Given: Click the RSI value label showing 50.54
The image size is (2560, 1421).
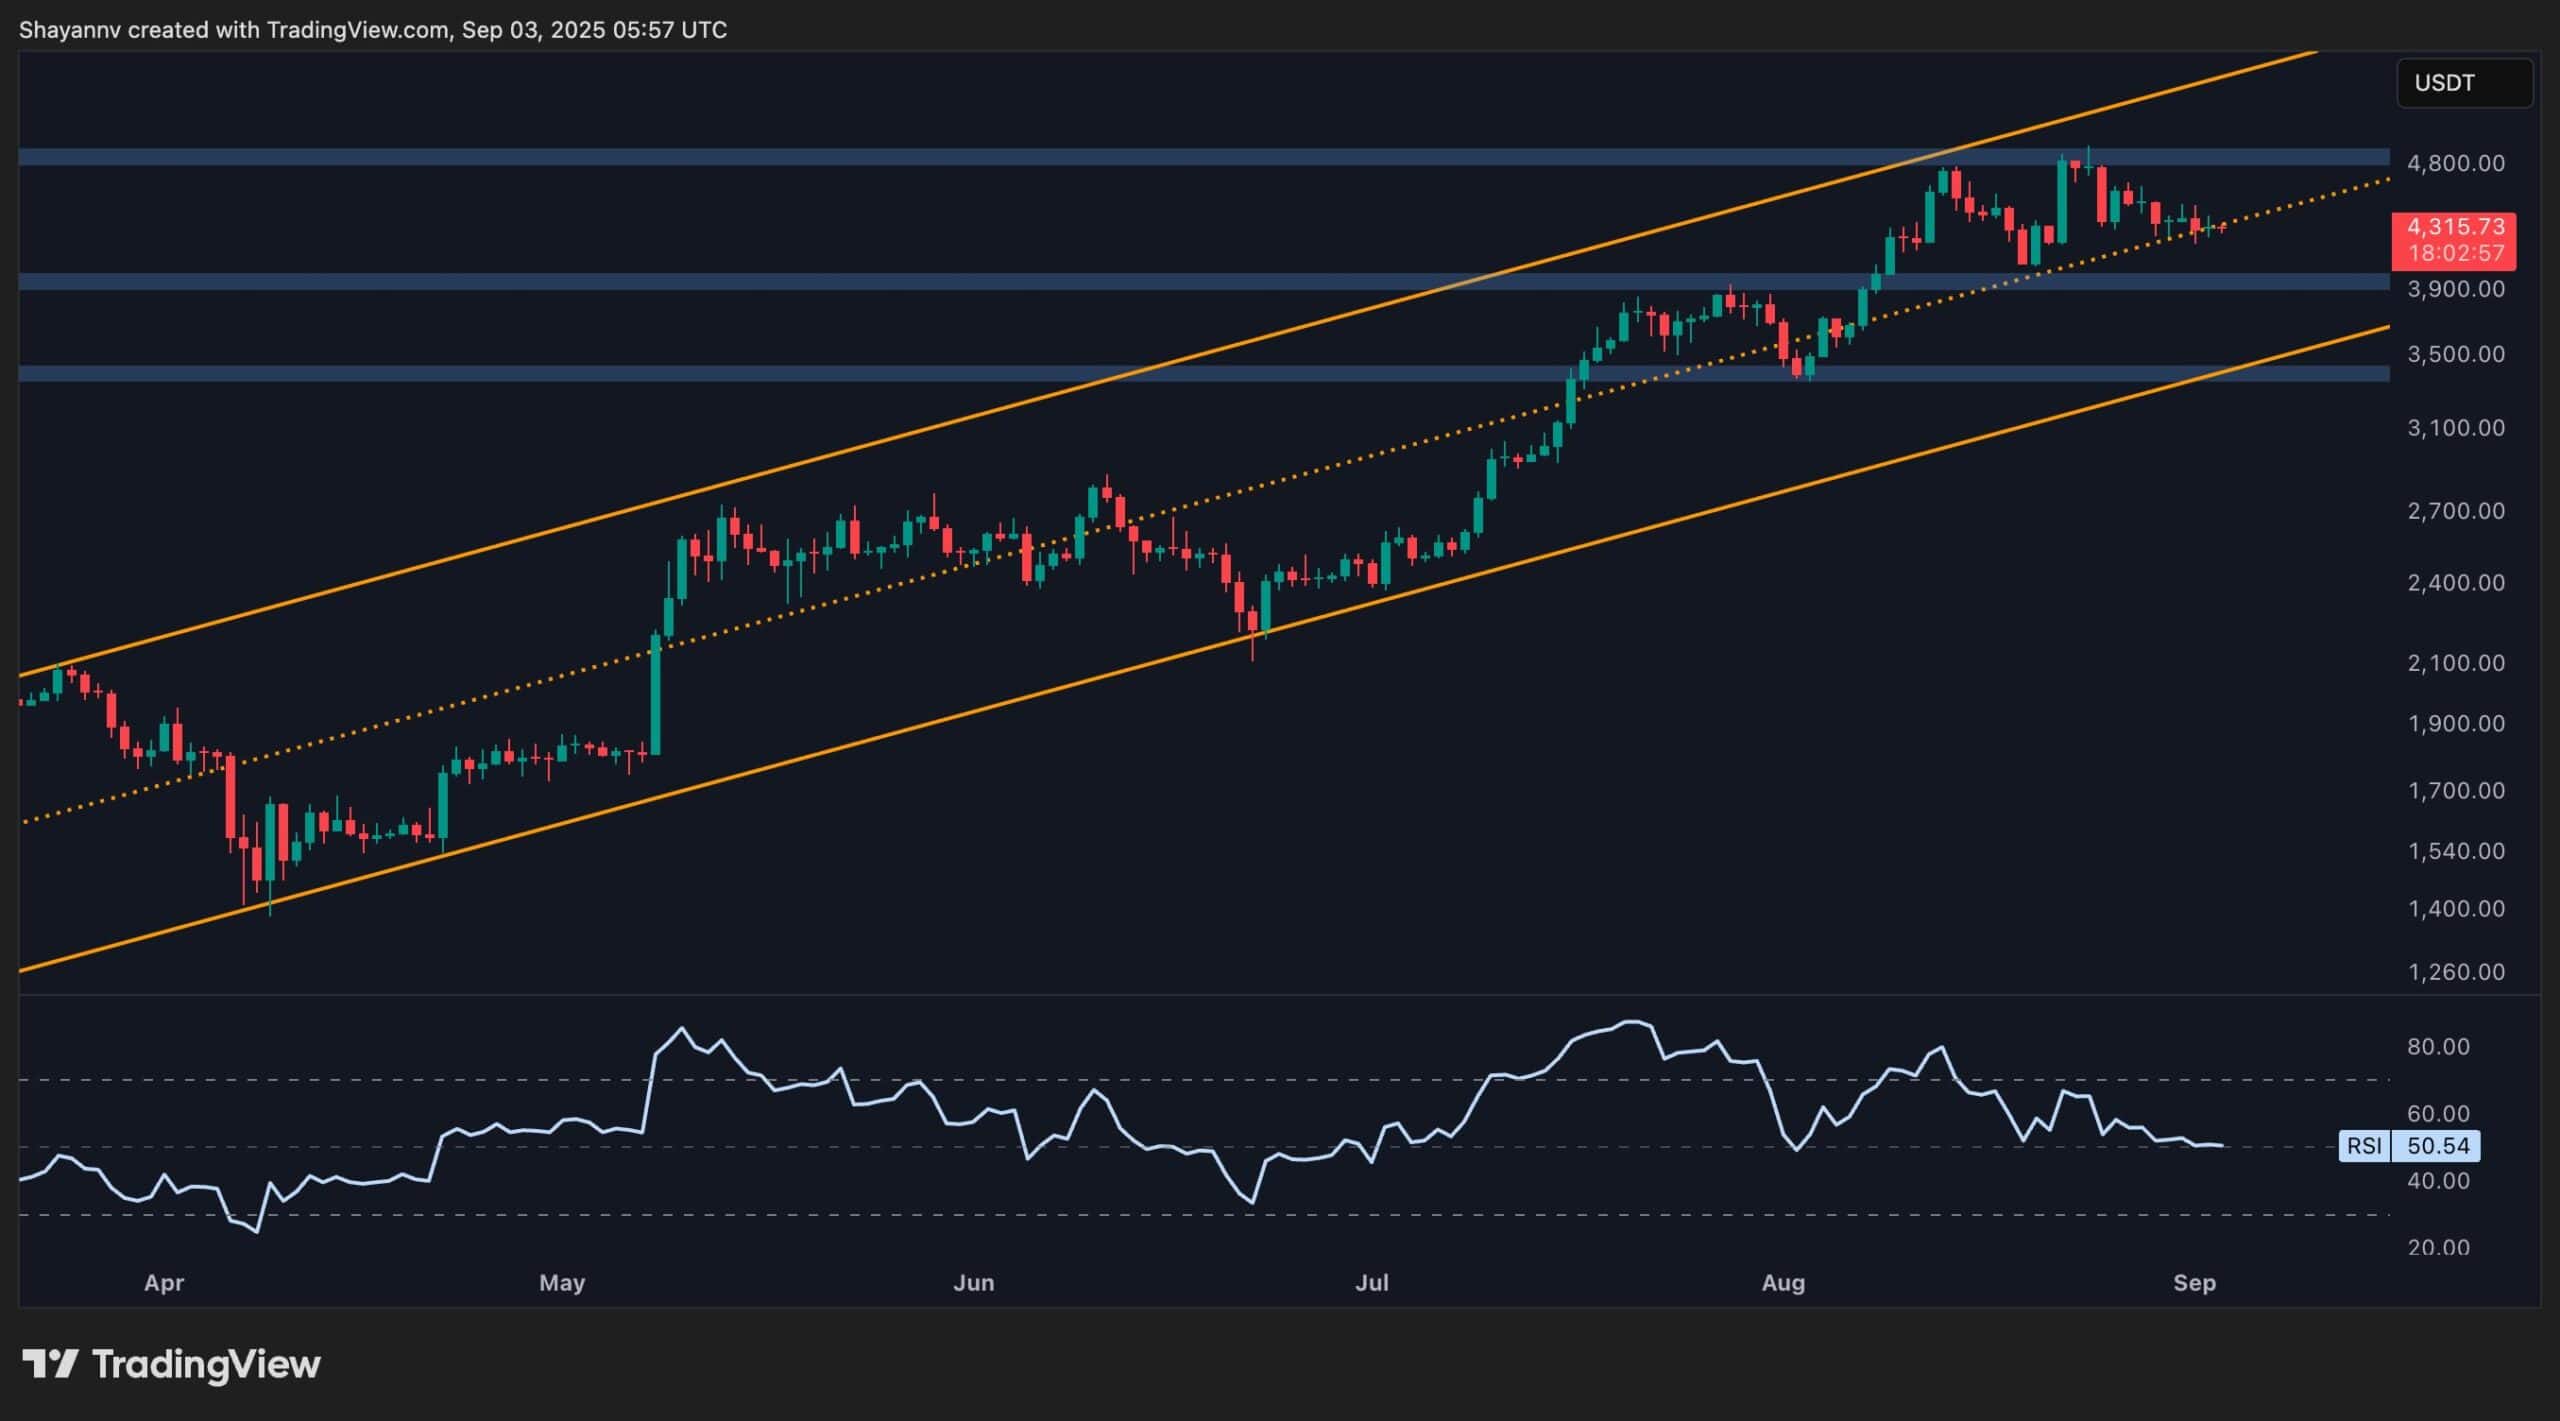Looking at the screenshot, I should pos(2440,1147).
